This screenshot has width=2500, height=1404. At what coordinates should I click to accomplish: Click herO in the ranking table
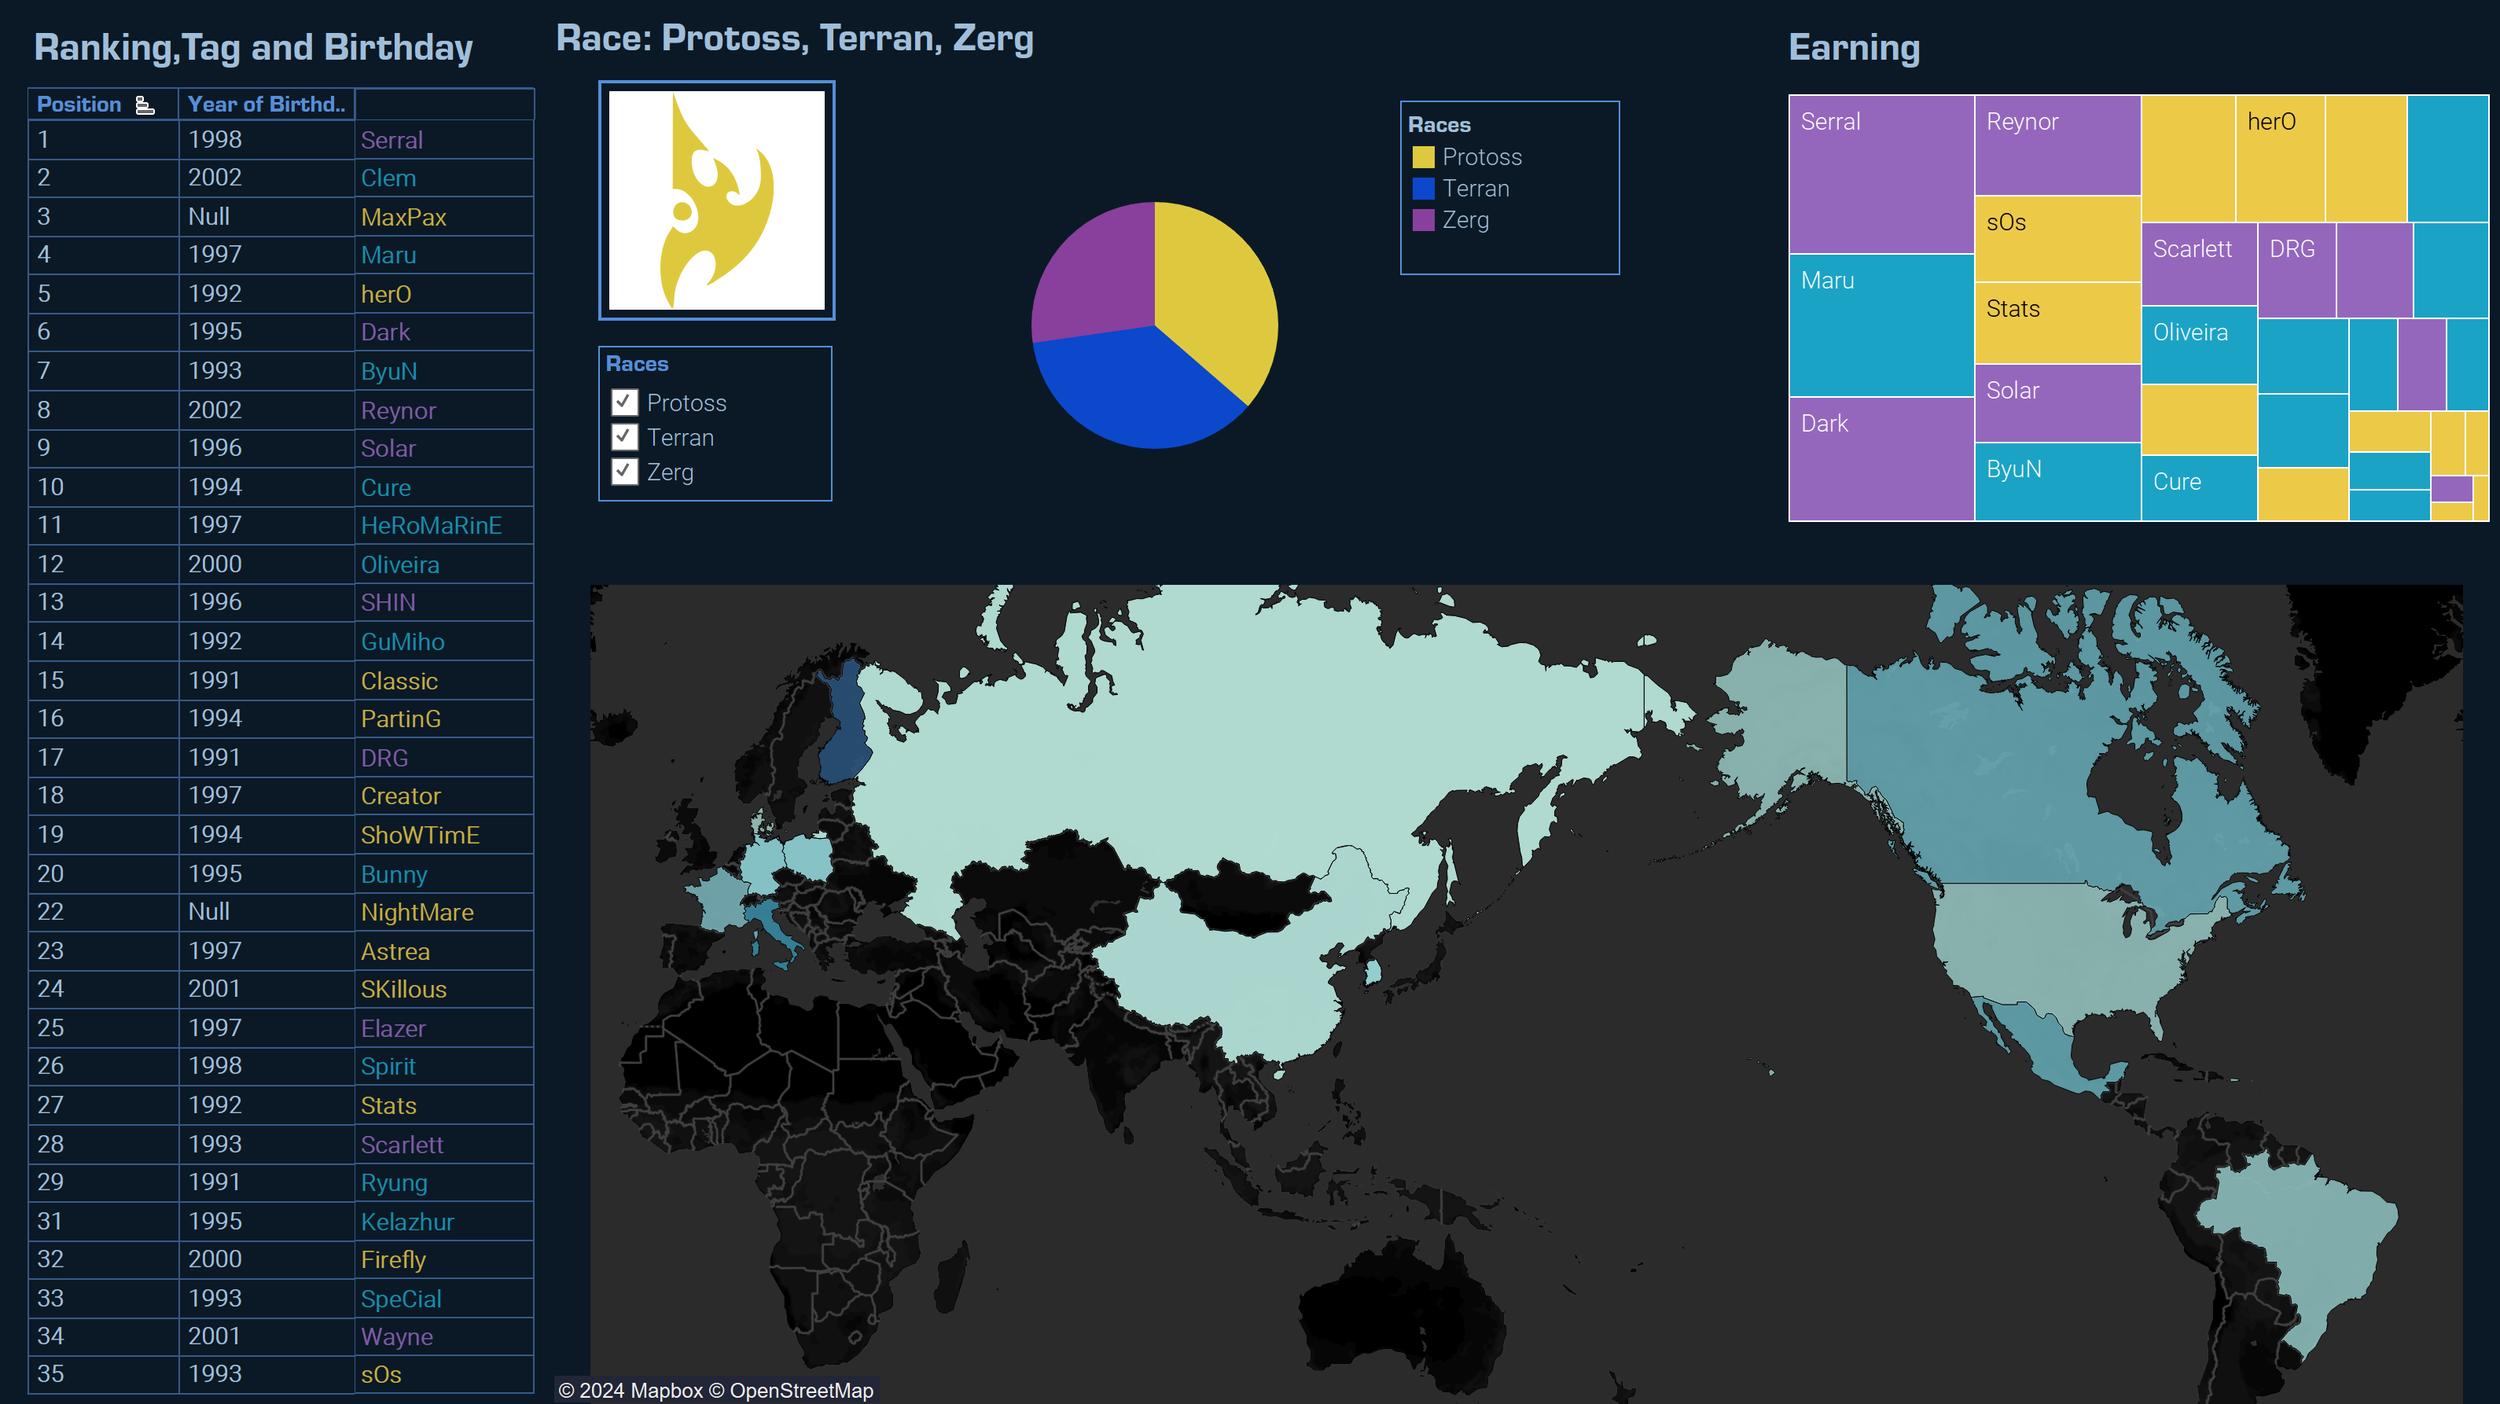click(386, 294)
